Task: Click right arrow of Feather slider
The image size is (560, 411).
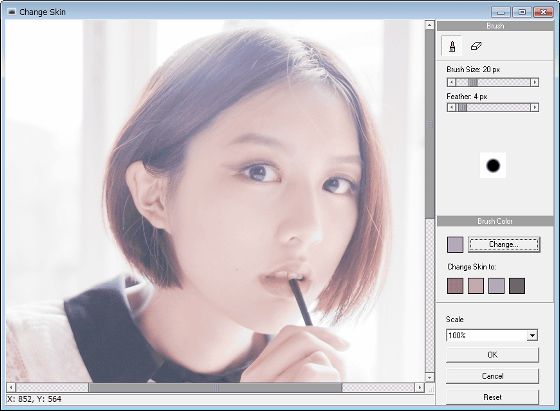Action: coord(534,107)
